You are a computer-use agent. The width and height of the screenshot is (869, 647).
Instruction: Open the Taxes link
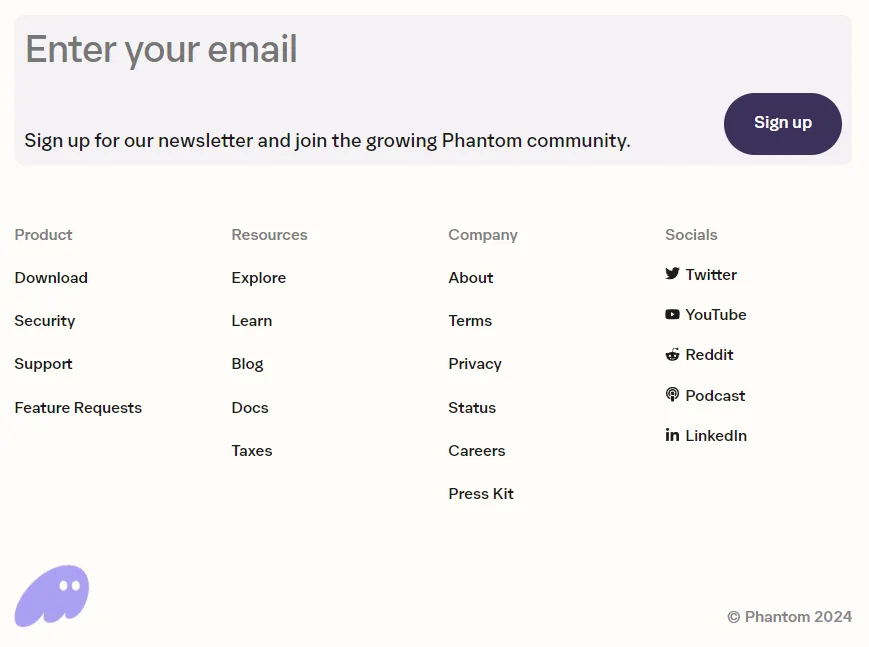click(x=252, y=451)
